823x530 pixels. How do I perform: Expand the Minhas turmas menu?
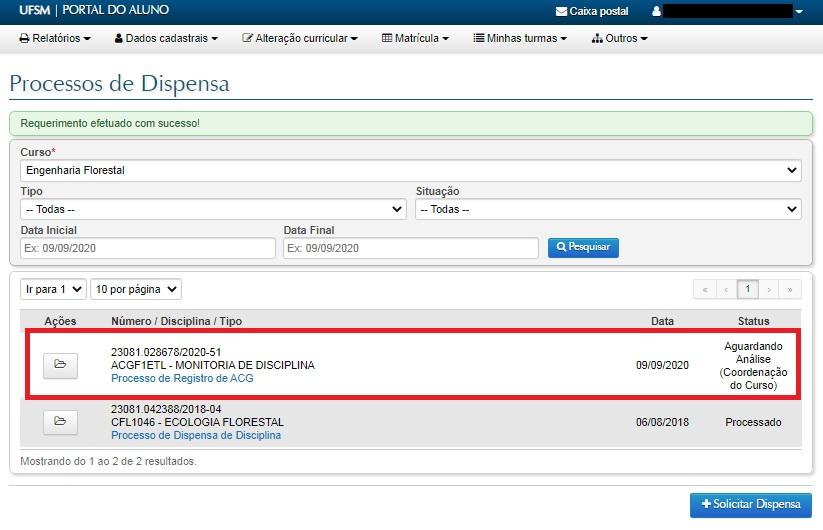tap(520, 38)
